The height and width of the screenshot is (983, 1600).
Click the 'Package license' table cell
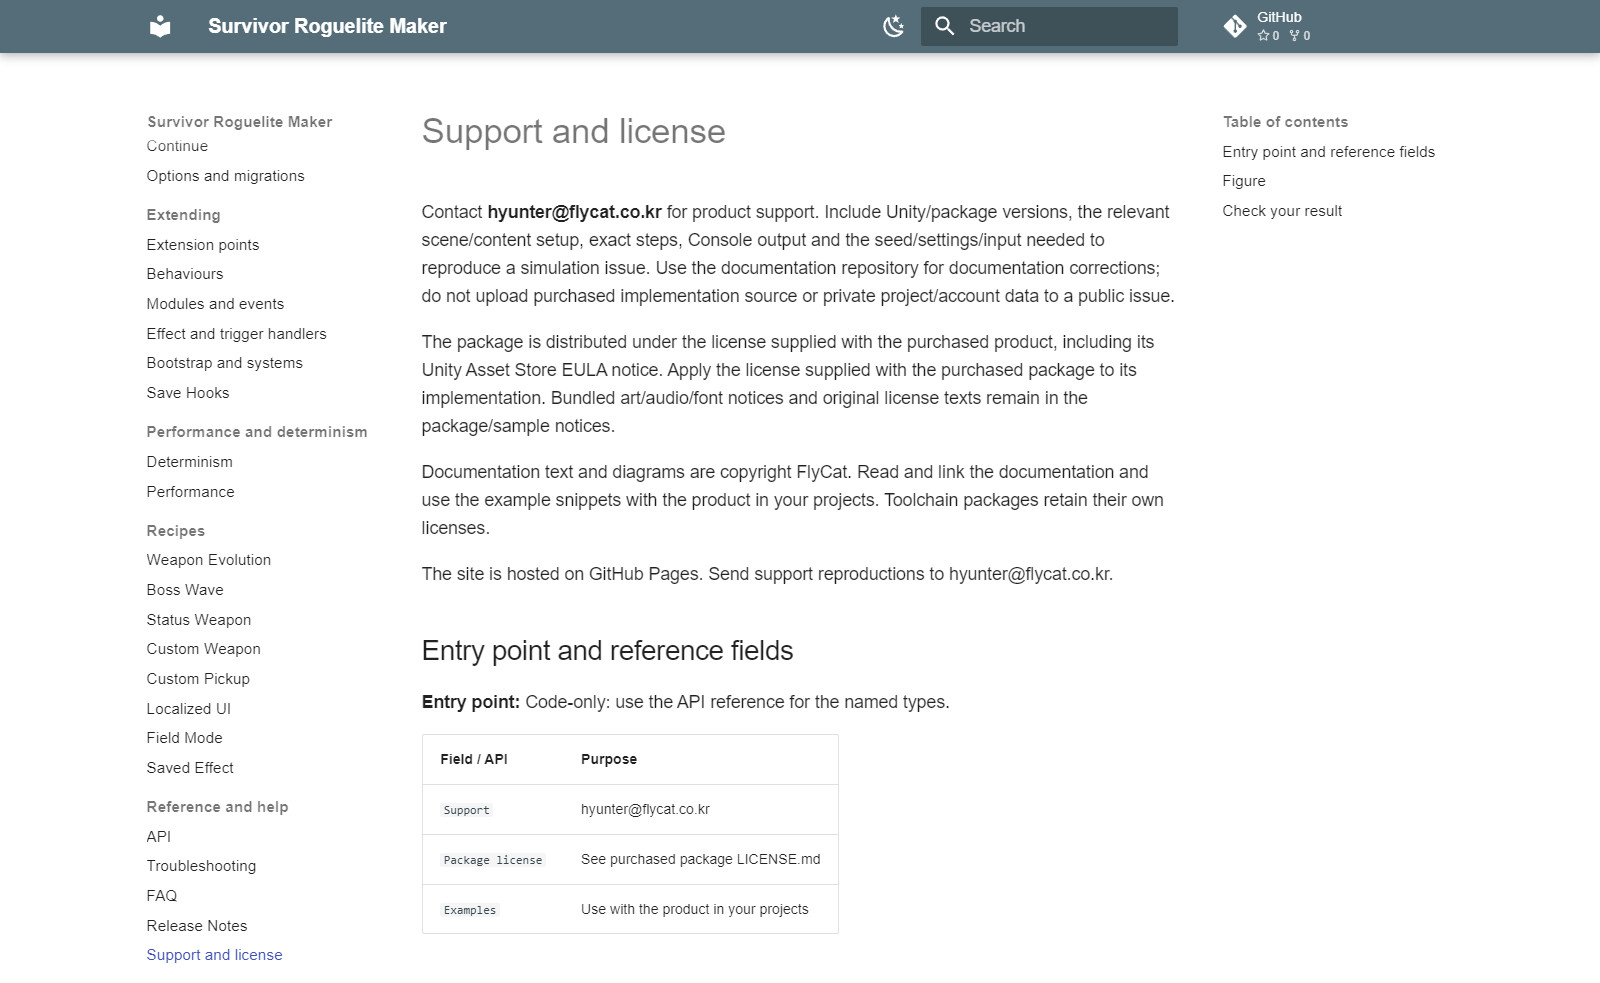[493, 860]
